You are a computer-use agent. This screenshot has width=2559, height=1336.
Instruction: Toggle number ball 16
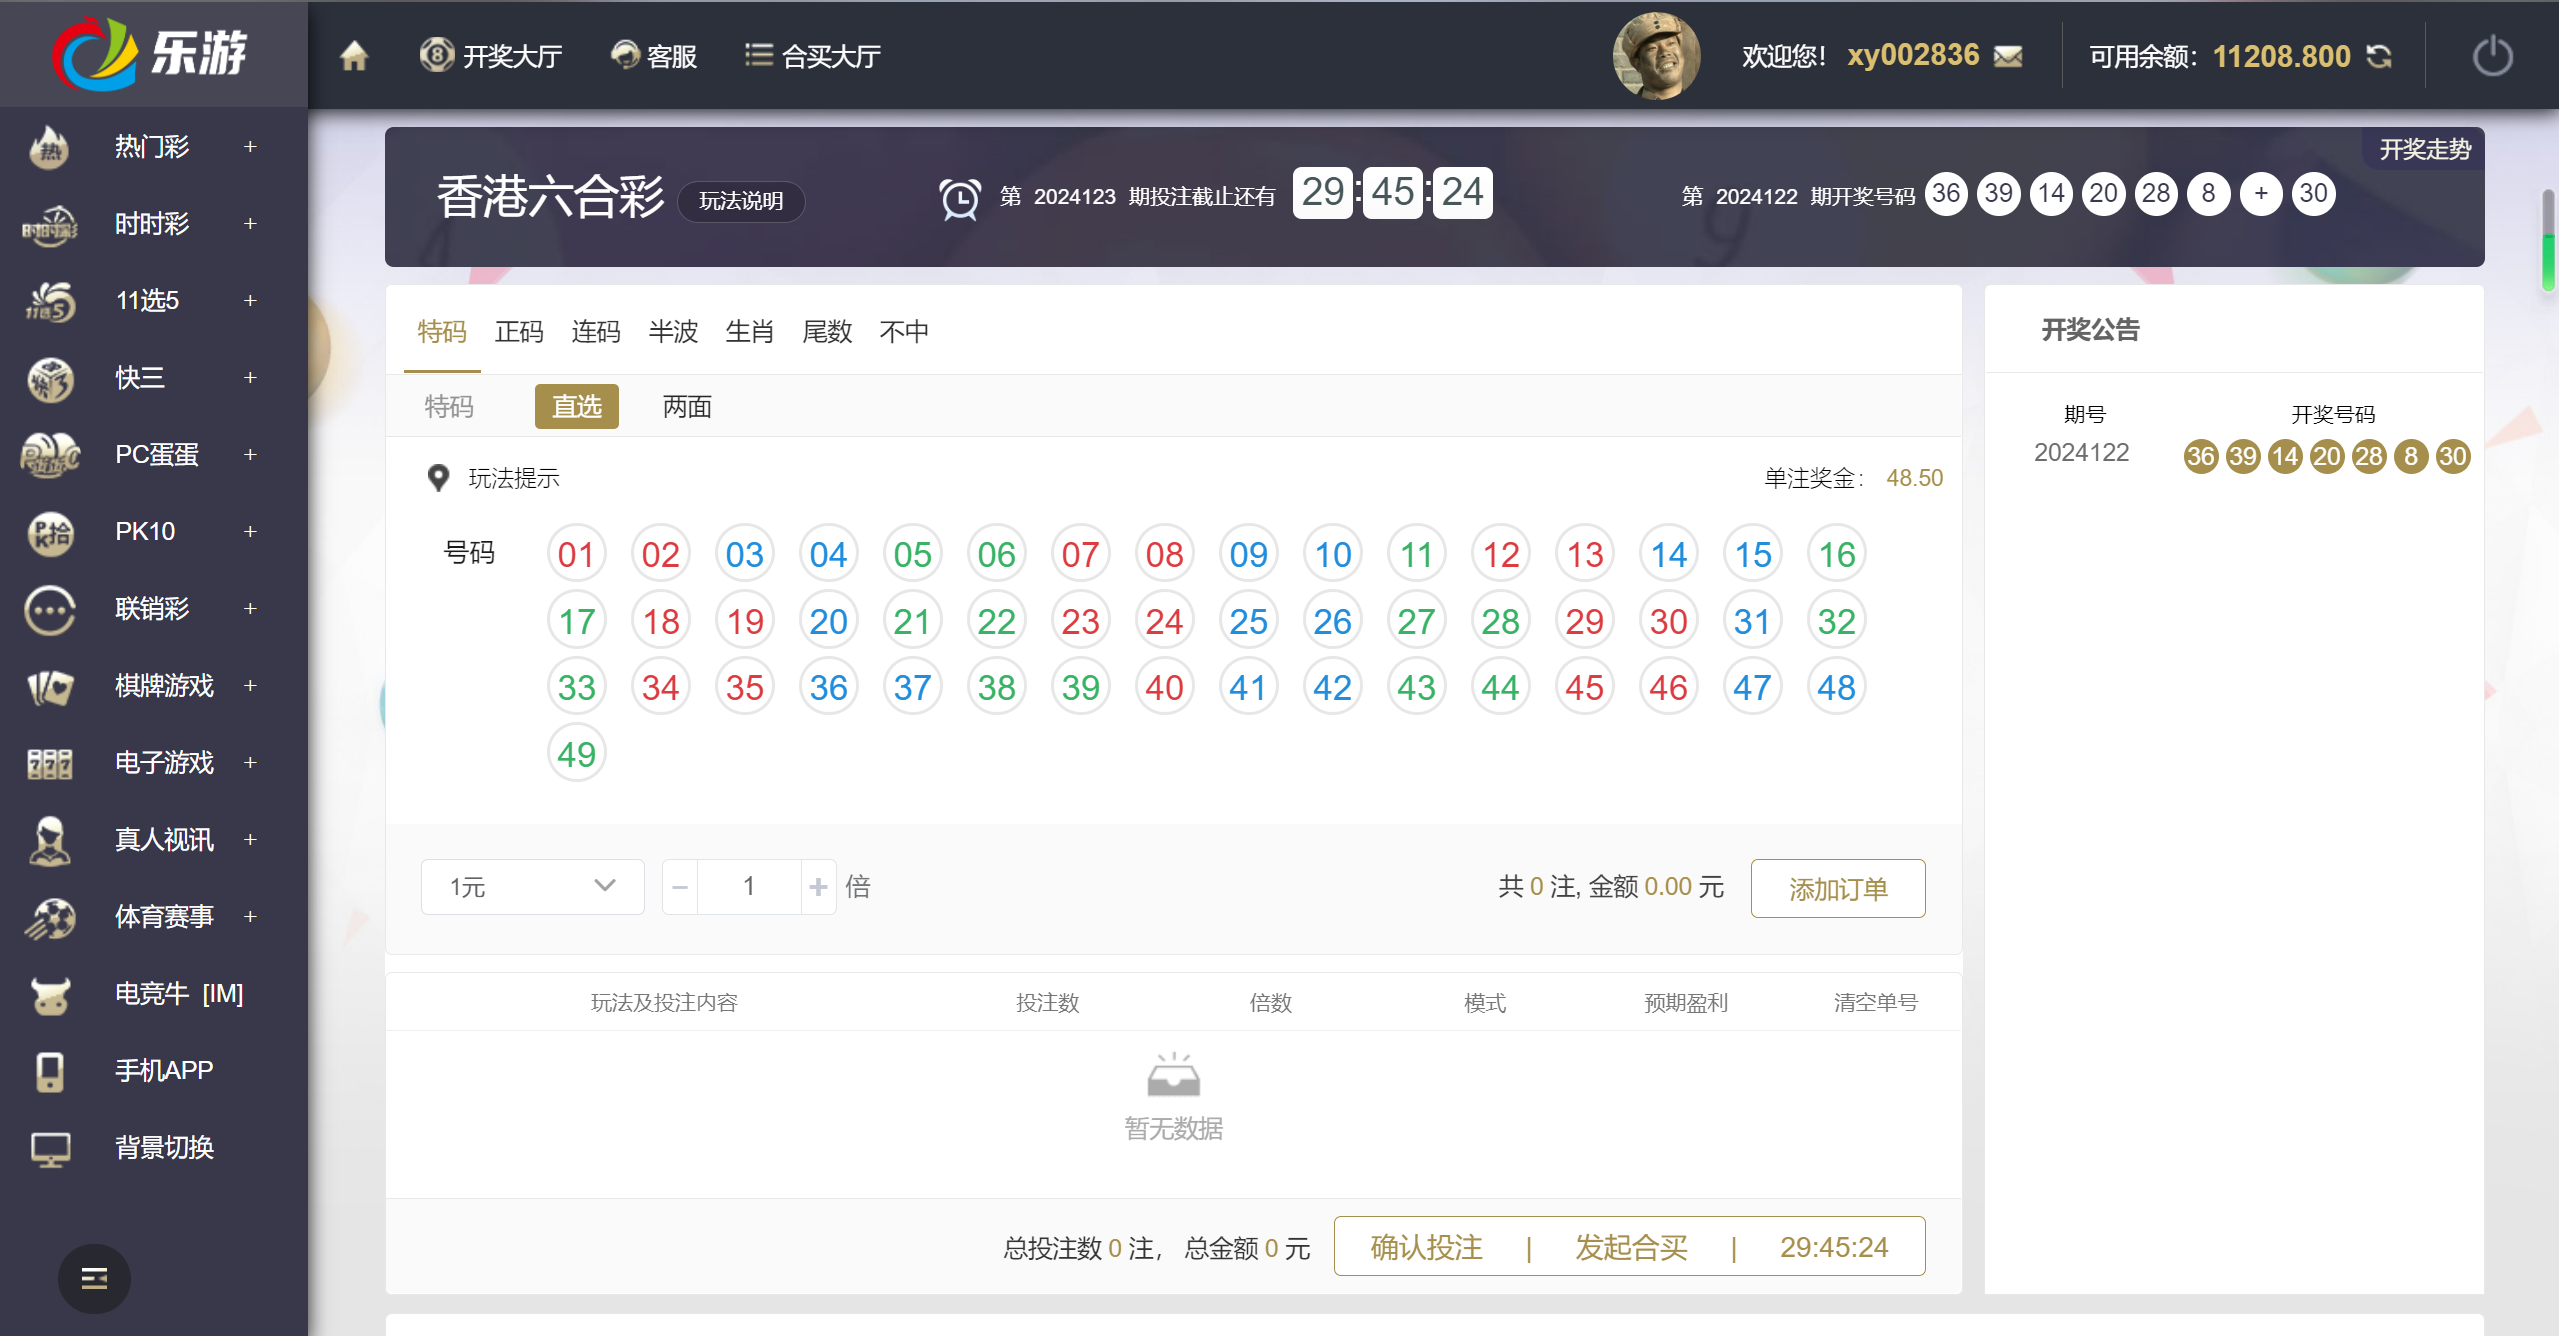tap(1837, 554)
